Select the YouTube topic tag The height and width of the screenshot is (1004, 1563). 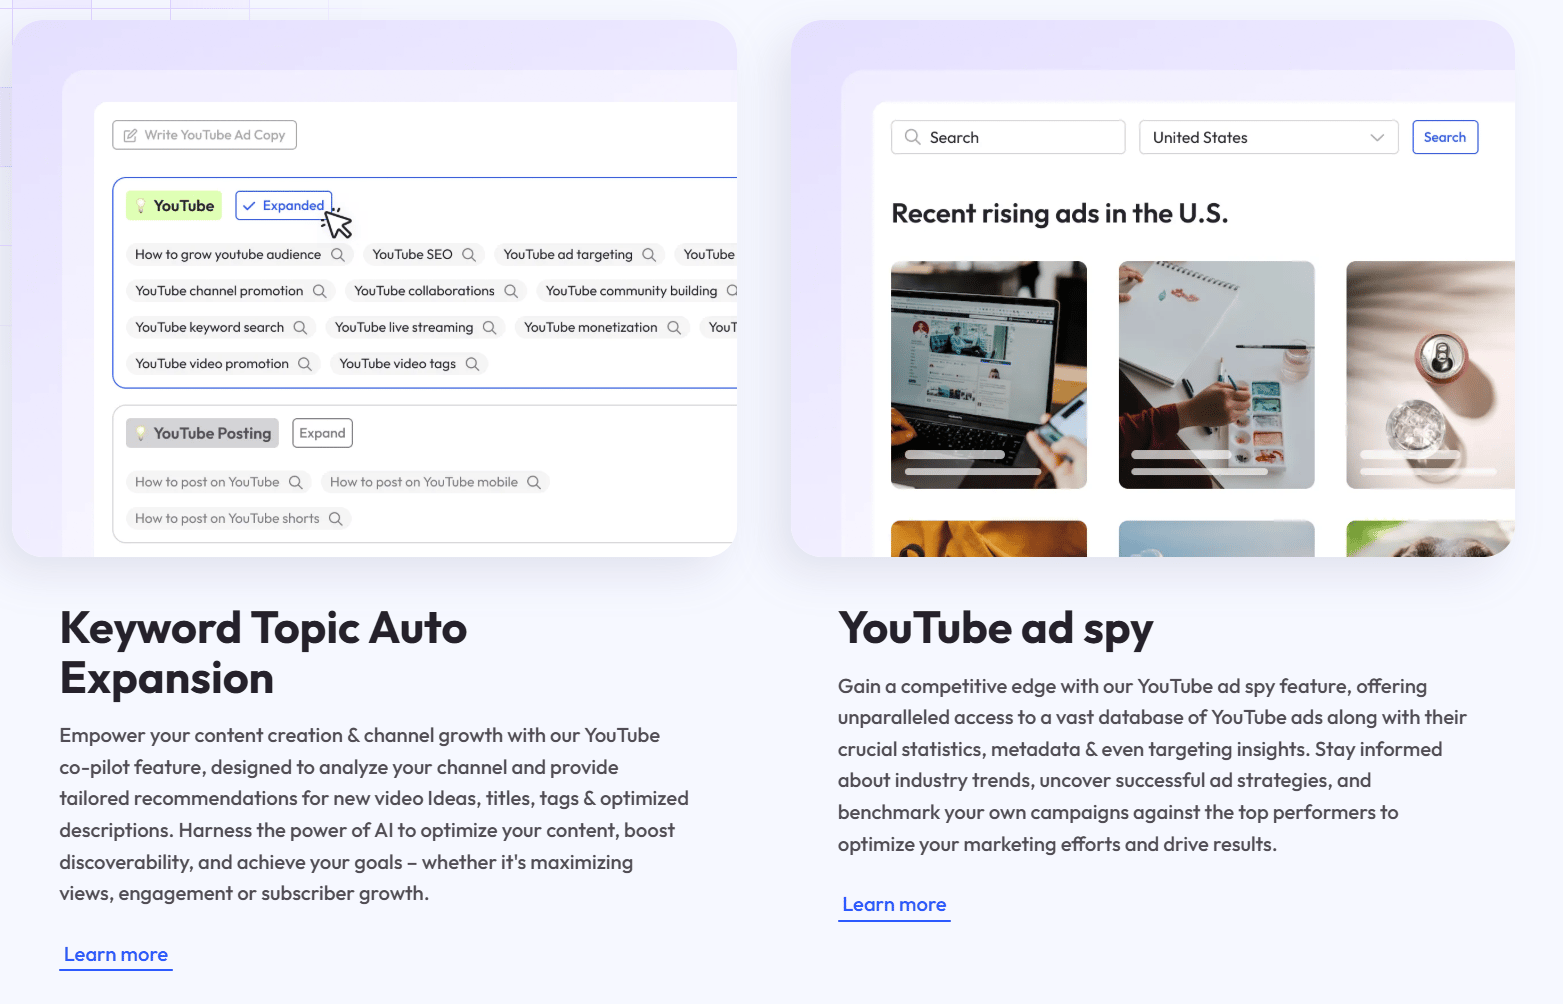pos(174,206)
